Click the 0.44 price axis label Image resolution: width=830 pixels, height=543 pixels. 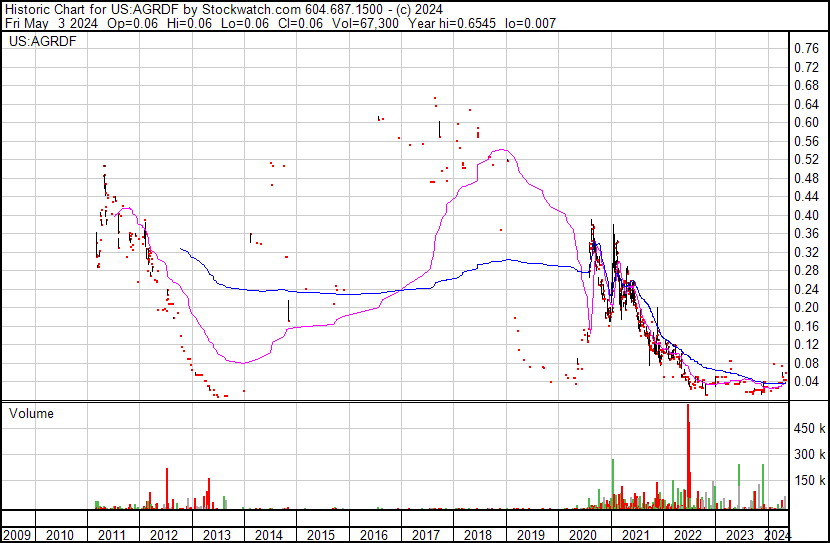pos(806,197)
